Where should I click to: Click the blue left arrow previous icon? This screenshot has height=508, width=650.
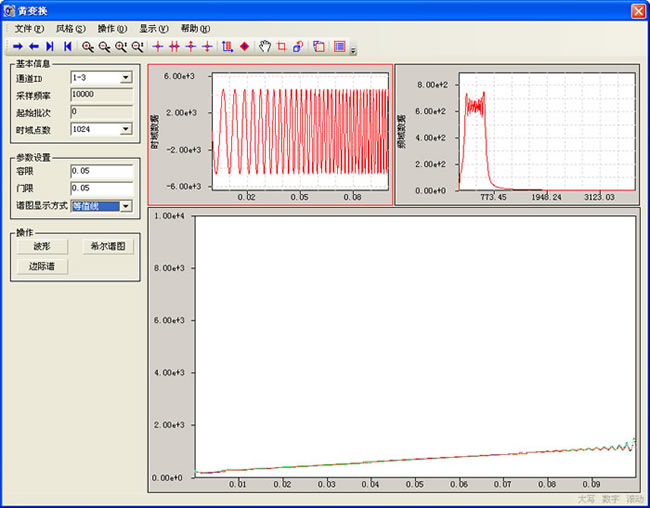coord(33,46)
